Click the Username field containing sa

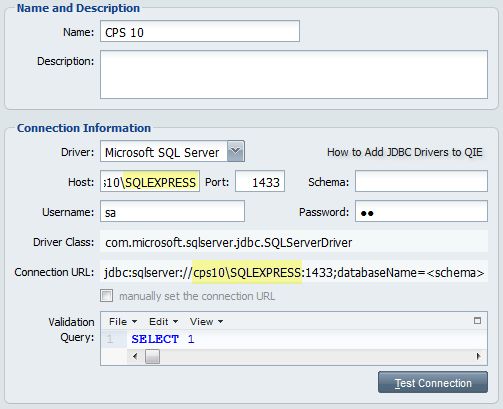pos(172,211)
